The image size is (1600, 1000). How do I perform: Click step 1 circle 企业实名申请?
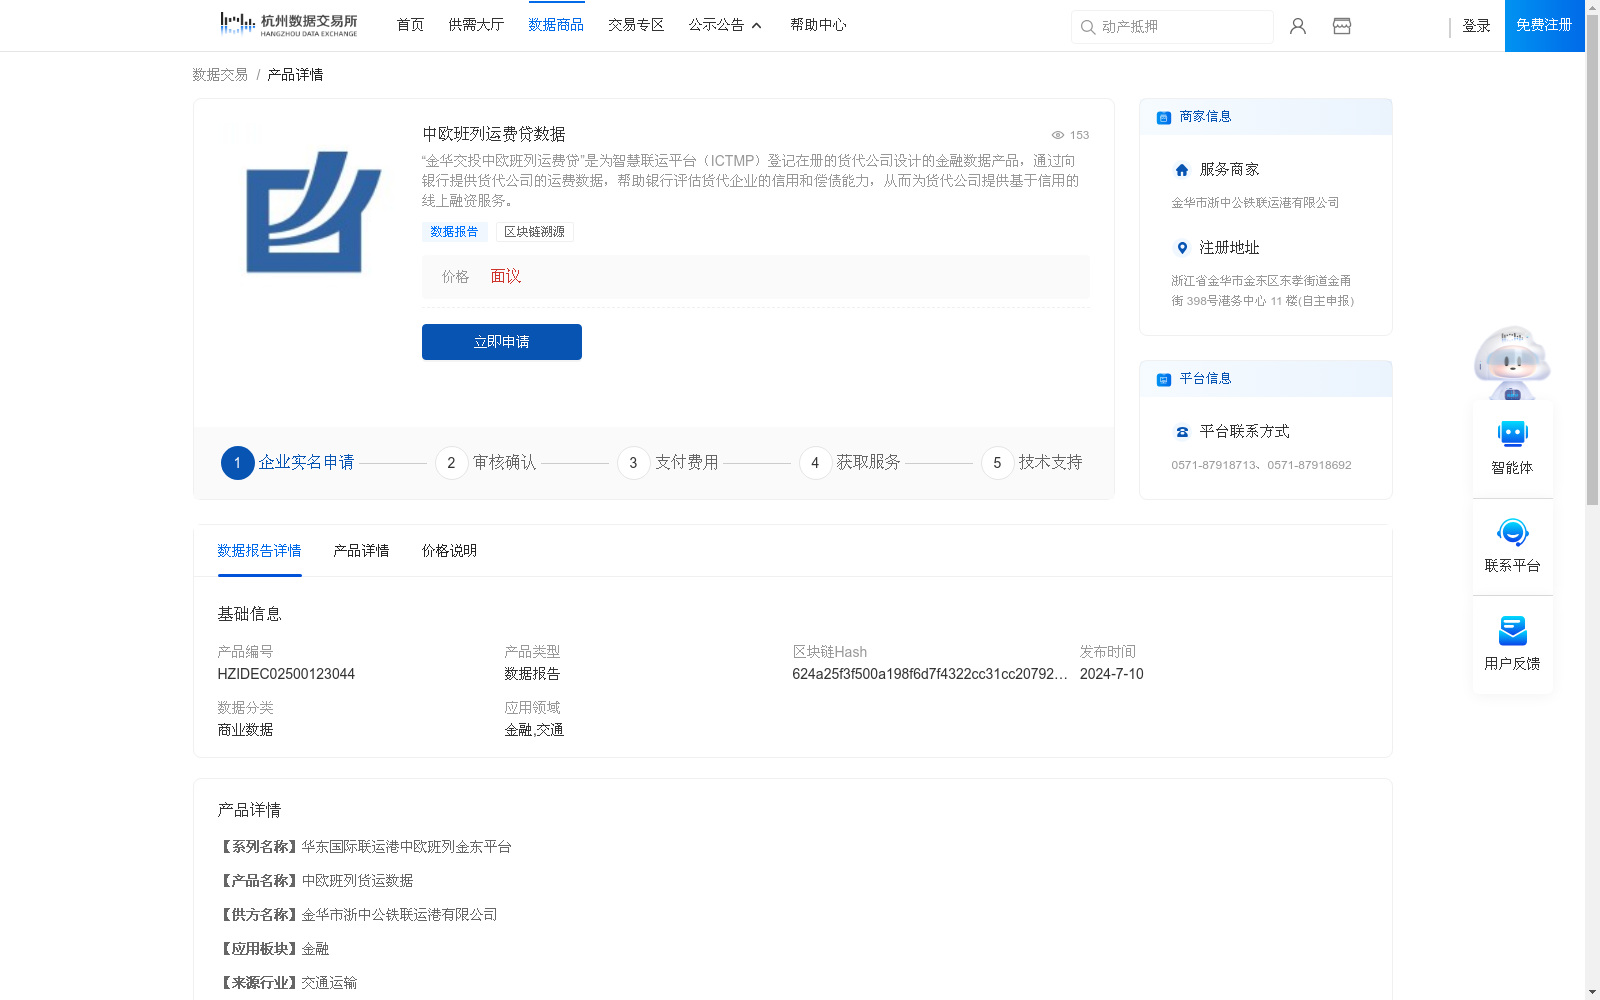pos(237,463)
